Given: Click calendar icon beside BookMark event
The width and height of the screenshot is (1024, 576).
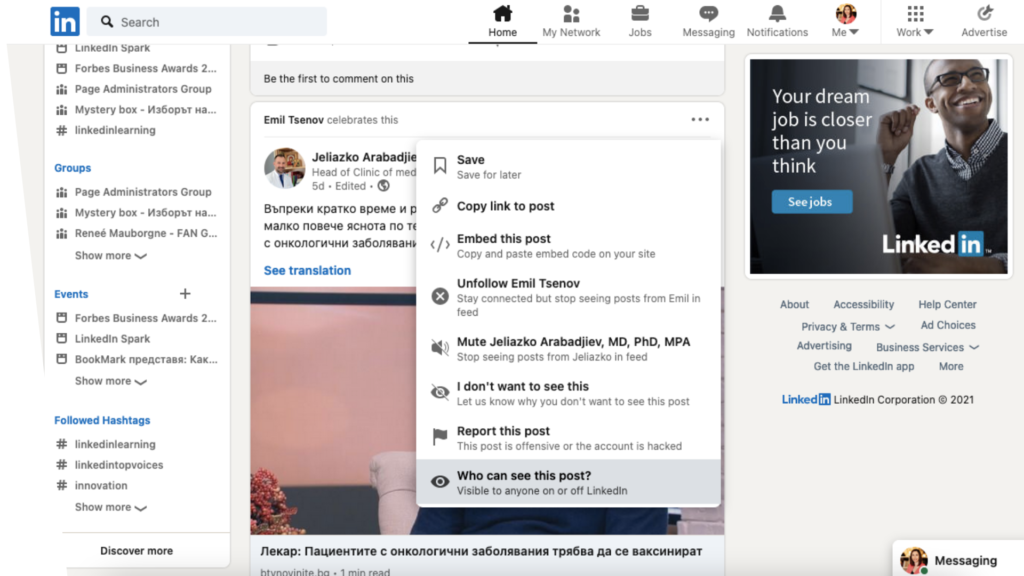Looking at the screenshot, I should [x=61, y=359].
